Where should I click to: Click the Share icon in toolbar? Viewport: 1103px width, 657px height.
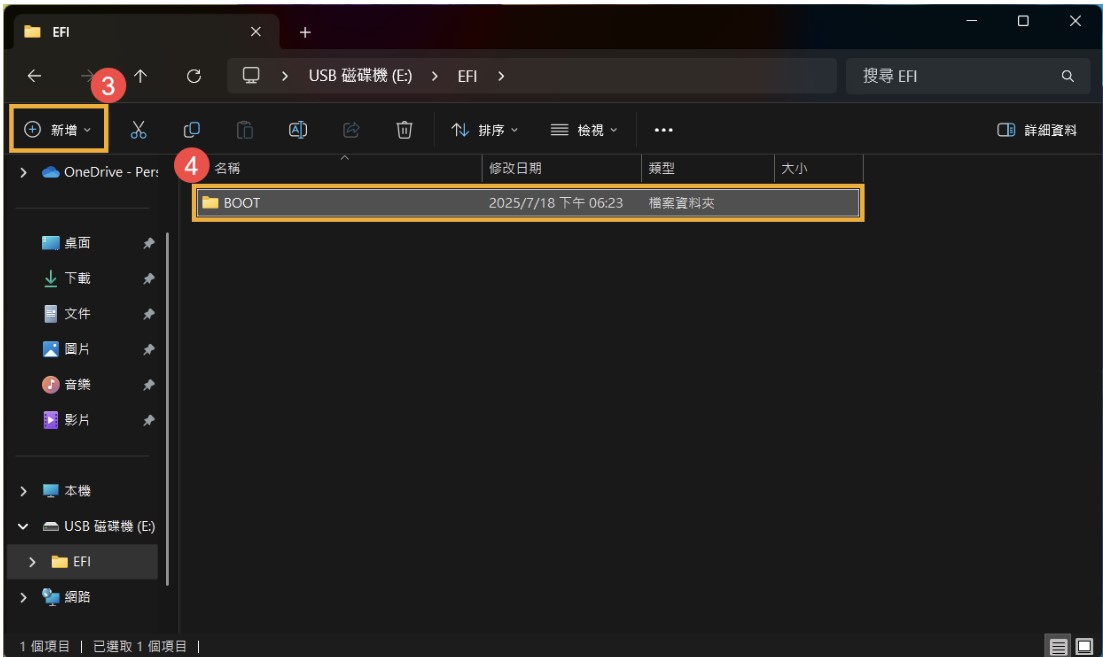tap(351, 130)
